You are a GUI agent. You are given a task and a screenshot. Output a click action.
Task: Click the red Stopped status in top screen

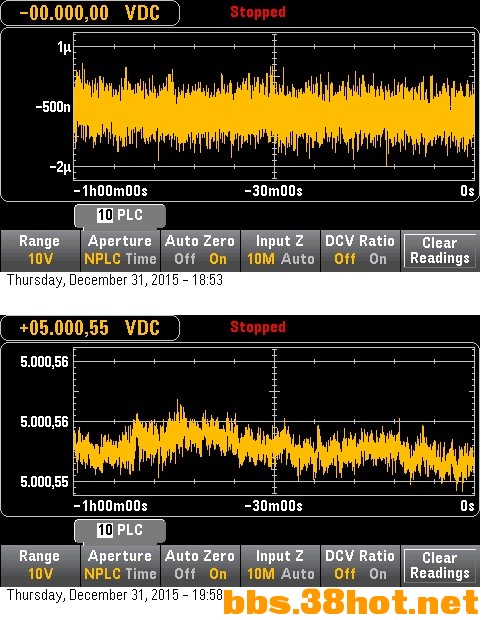point(258,12)
